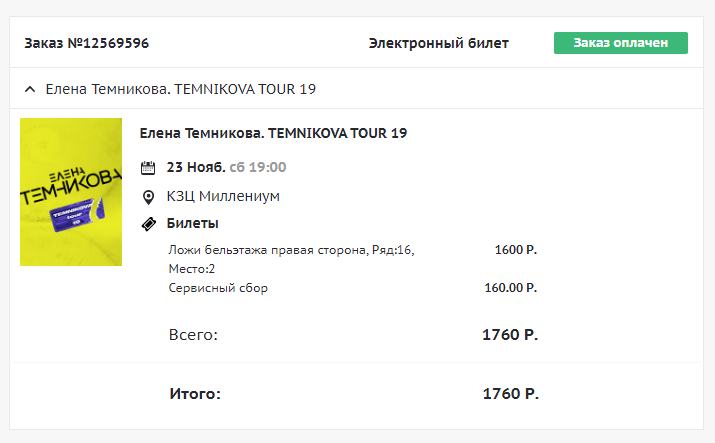
Task: Click the Итого amount 1760 Р.
Action: tap(510, 394)
